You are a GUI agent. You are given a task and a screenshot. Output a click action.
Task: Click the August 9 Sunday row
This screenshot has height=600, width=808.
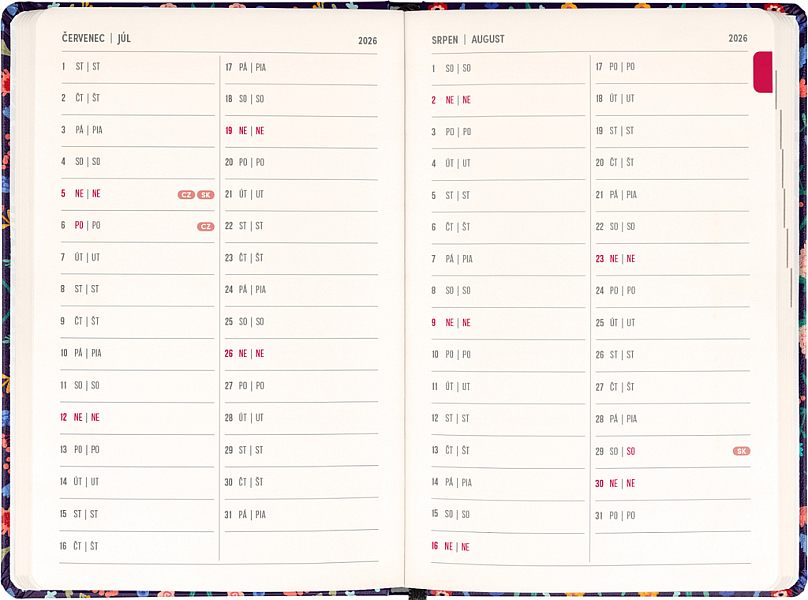pos(451,323)
